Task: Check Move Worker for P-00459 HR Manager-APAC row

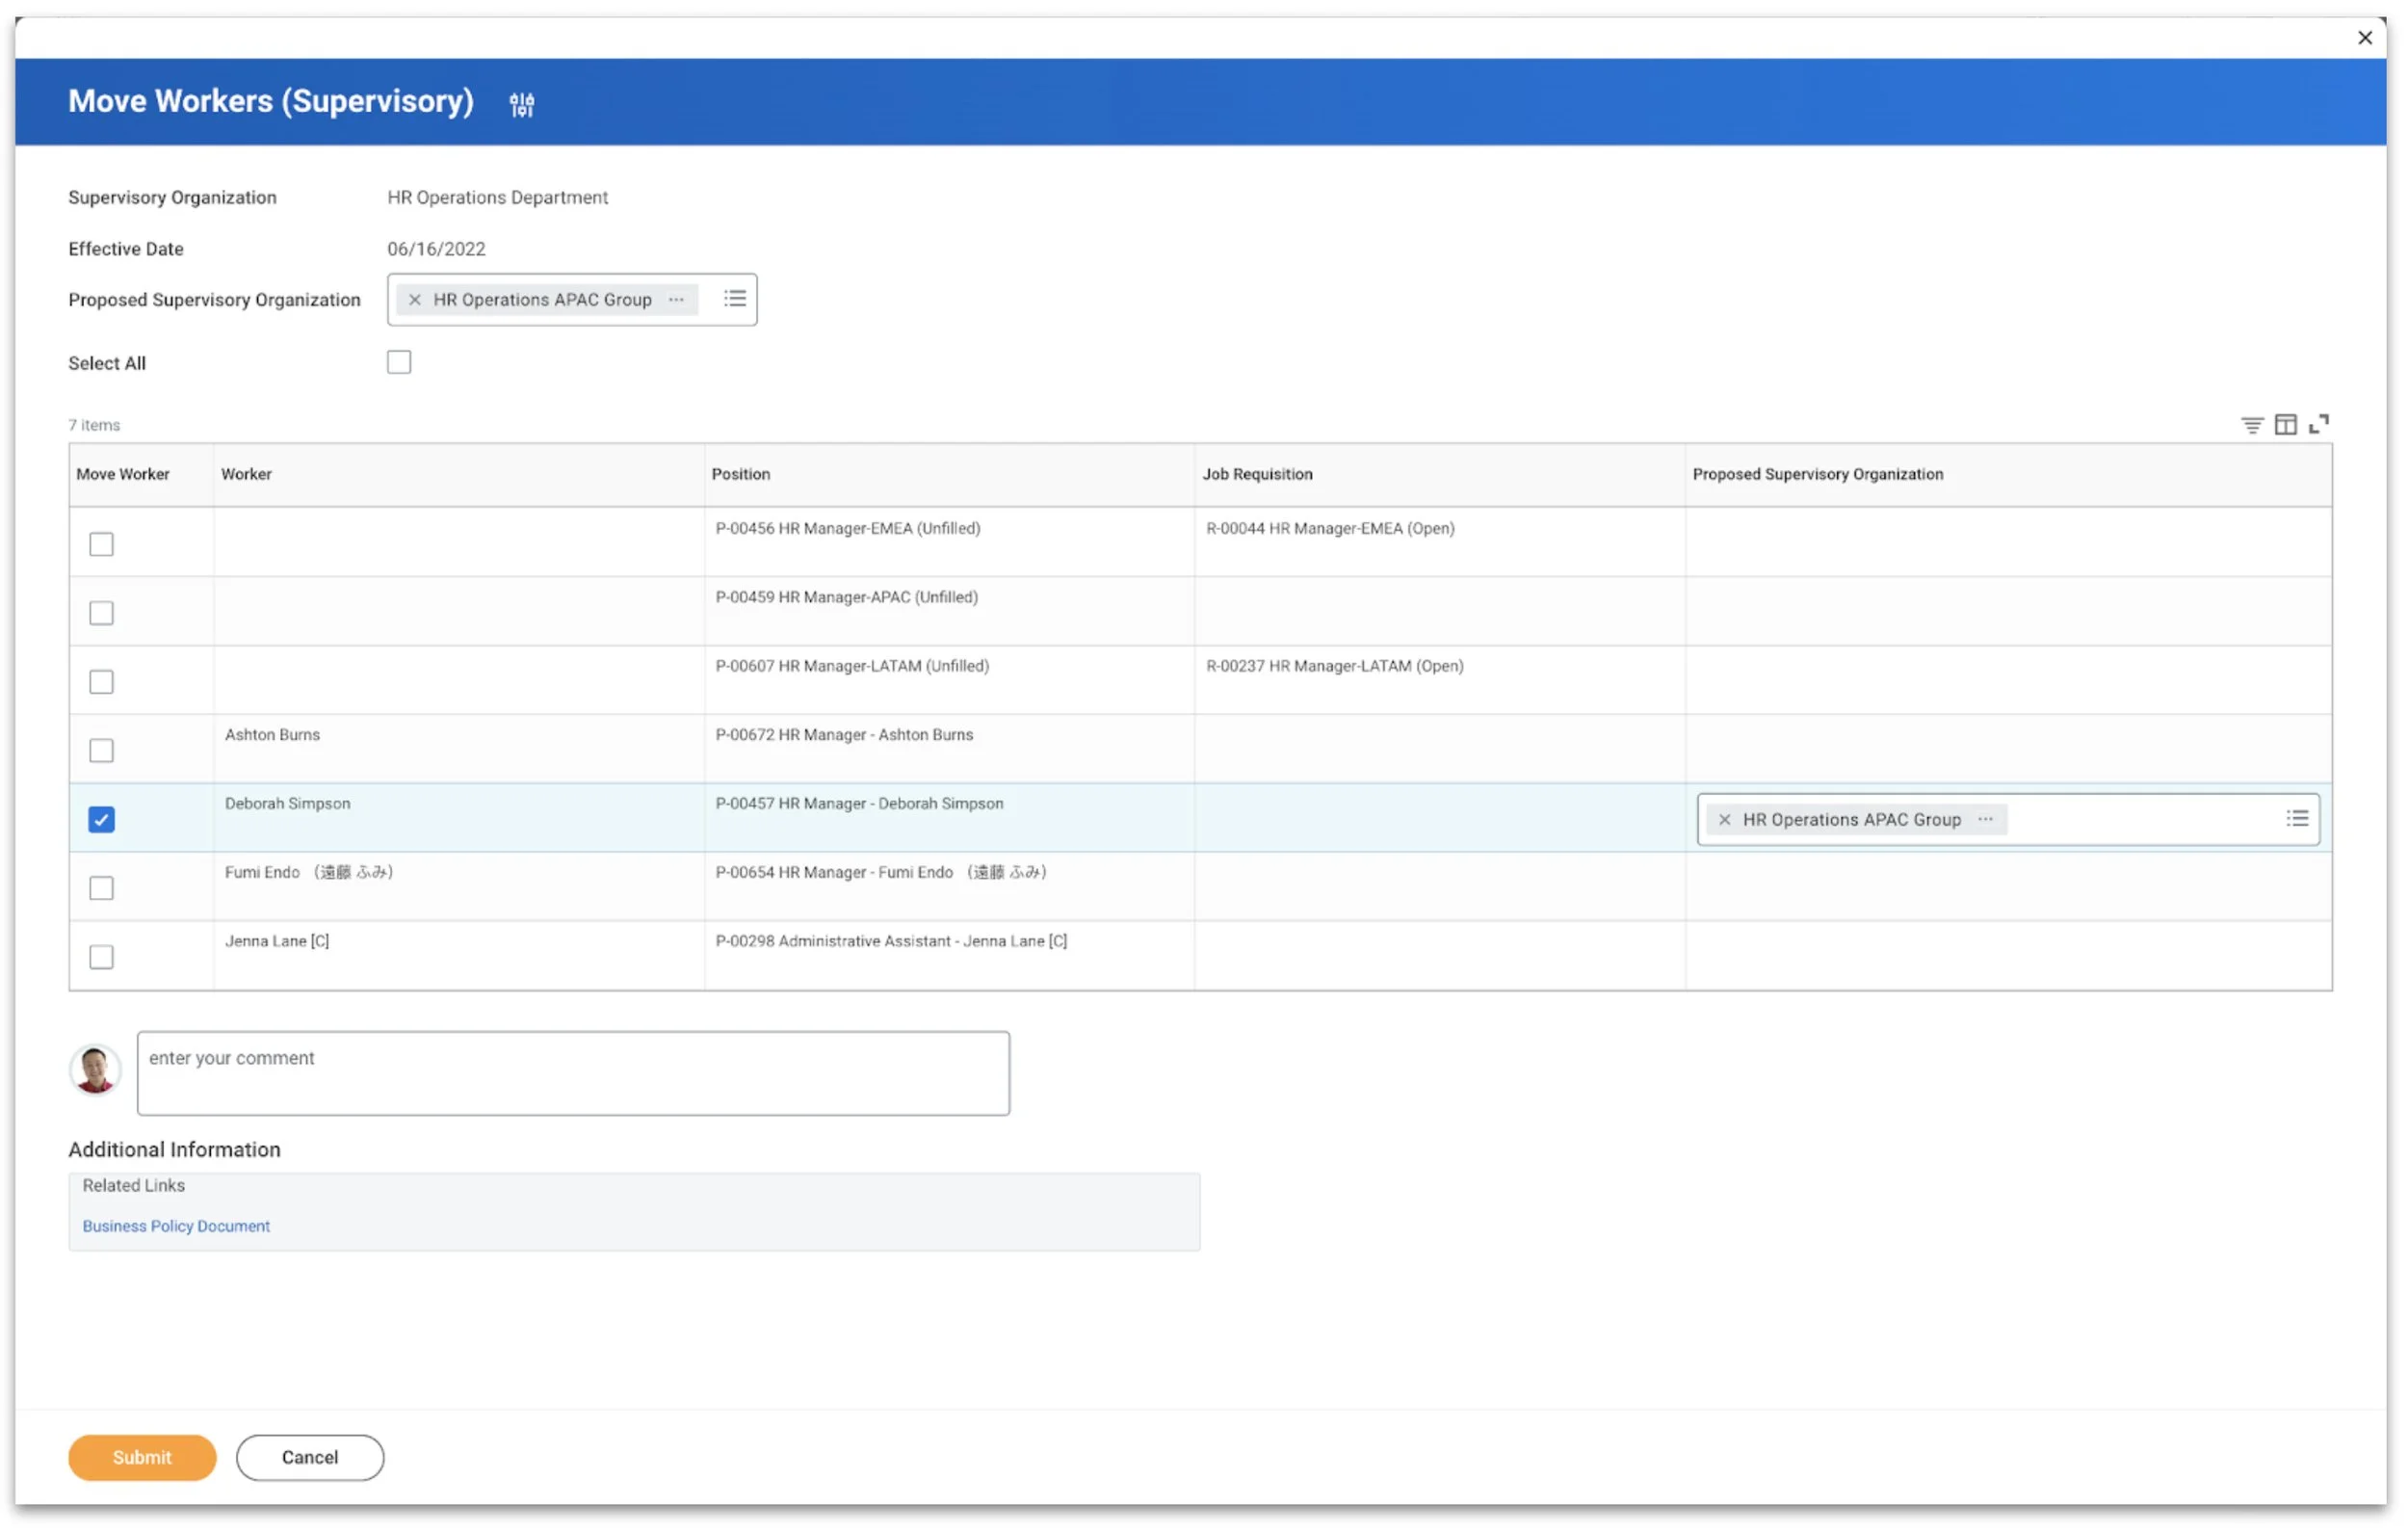Action: 101,613
